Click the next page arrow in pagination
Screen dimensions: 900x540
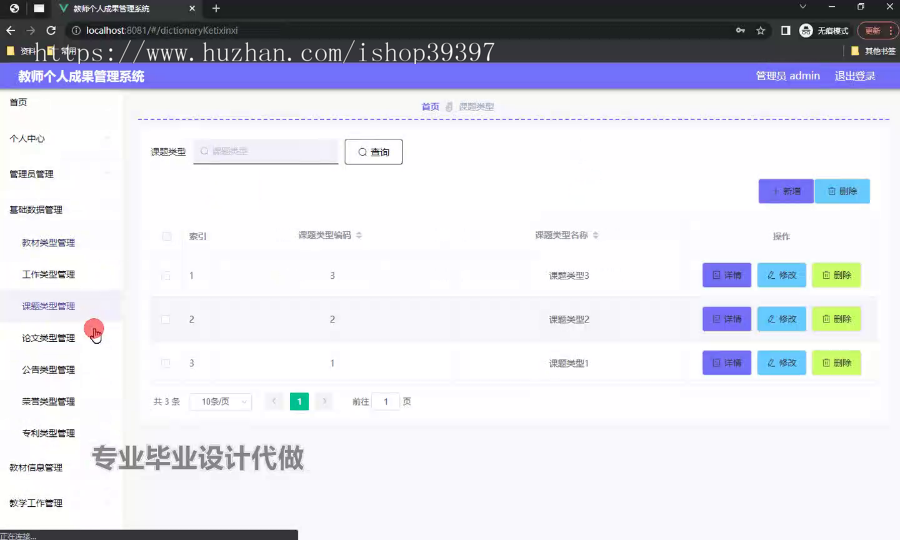coord(324,402)
